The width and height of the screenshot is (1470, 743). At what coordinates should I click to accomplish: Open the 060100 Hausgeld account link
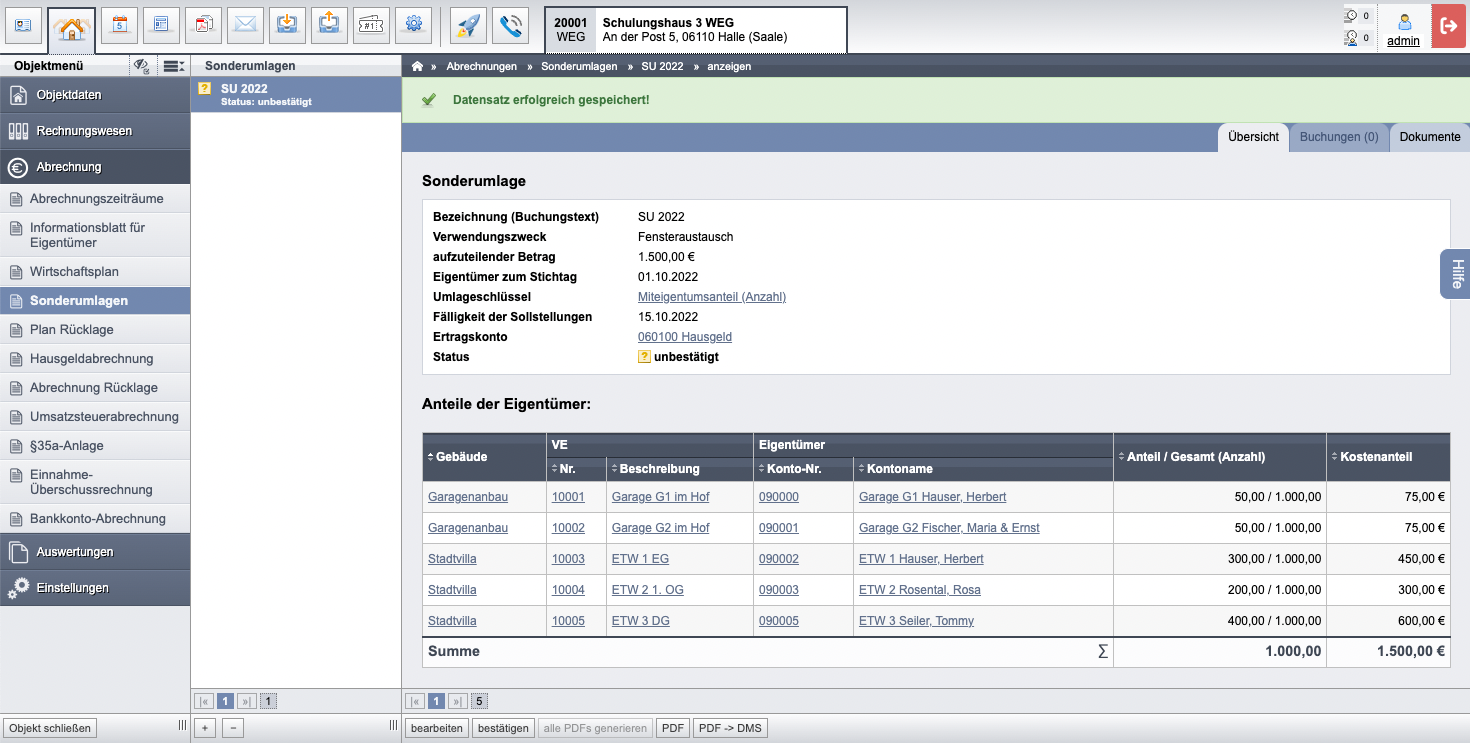pyautogui.click(x=685, y=337)
